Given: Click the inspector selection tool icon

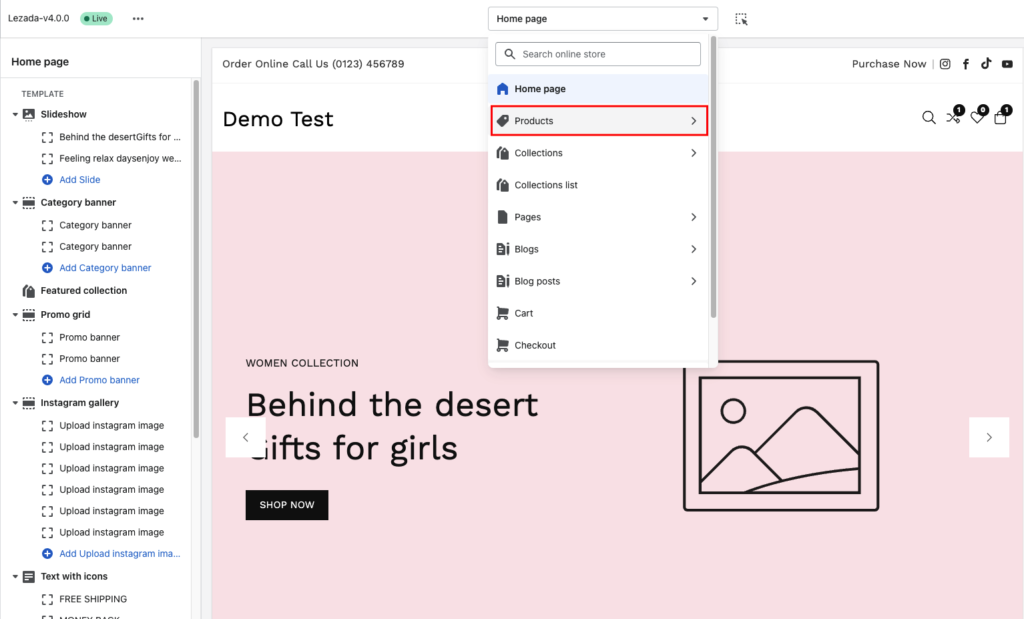Looking at the screenshot, I should pyautogui.click(x=741, y=19).
